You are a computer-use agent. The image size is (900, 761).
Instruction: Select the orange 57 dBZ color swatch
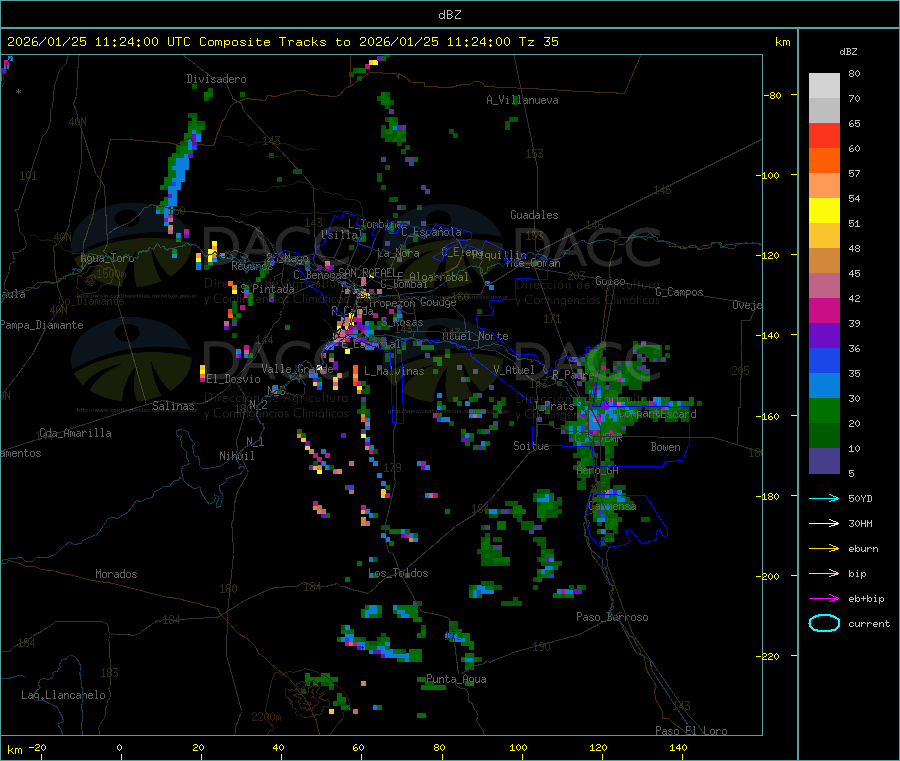[824, 161]
